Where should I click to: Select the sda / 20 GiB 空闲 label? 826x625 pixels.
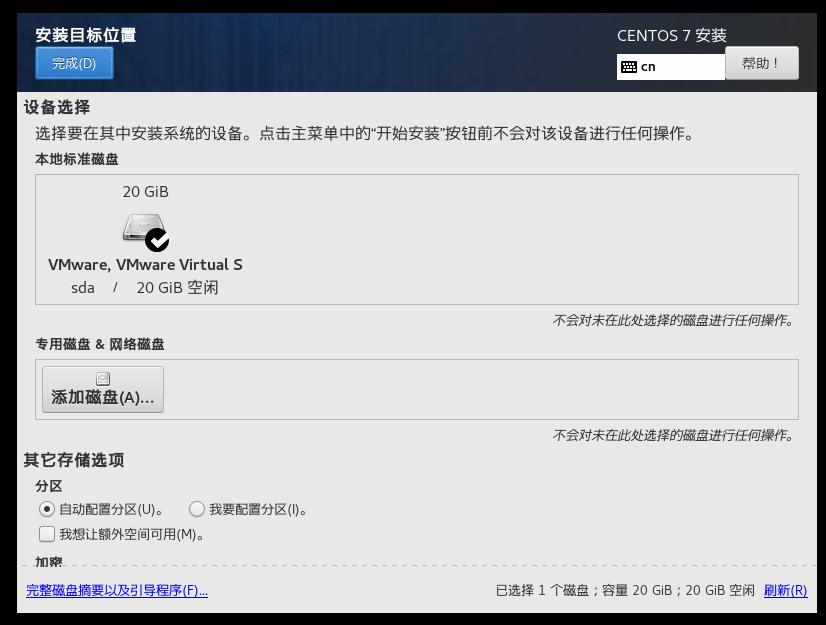pyautogui.click(x=145, y=287)
